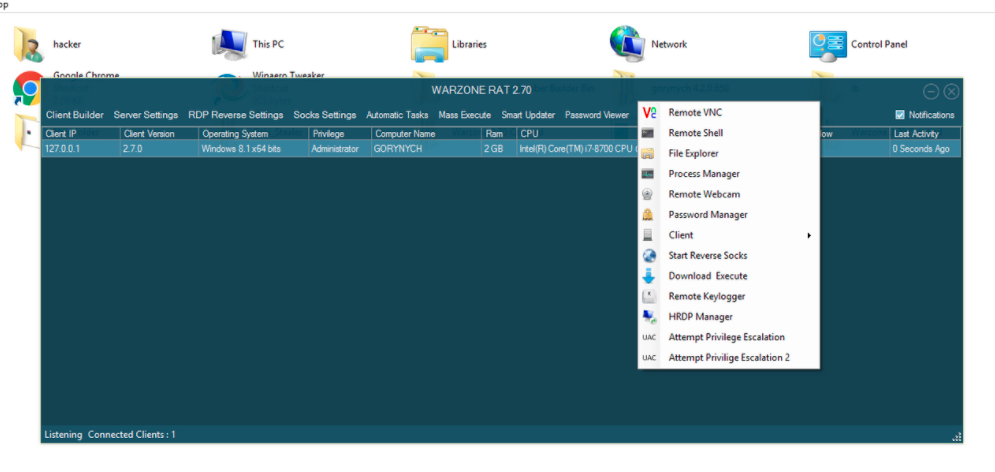This screenshot has height=472, width=995.
Task: Toggle the Notifications checkbox
Action: click(900, 115)
